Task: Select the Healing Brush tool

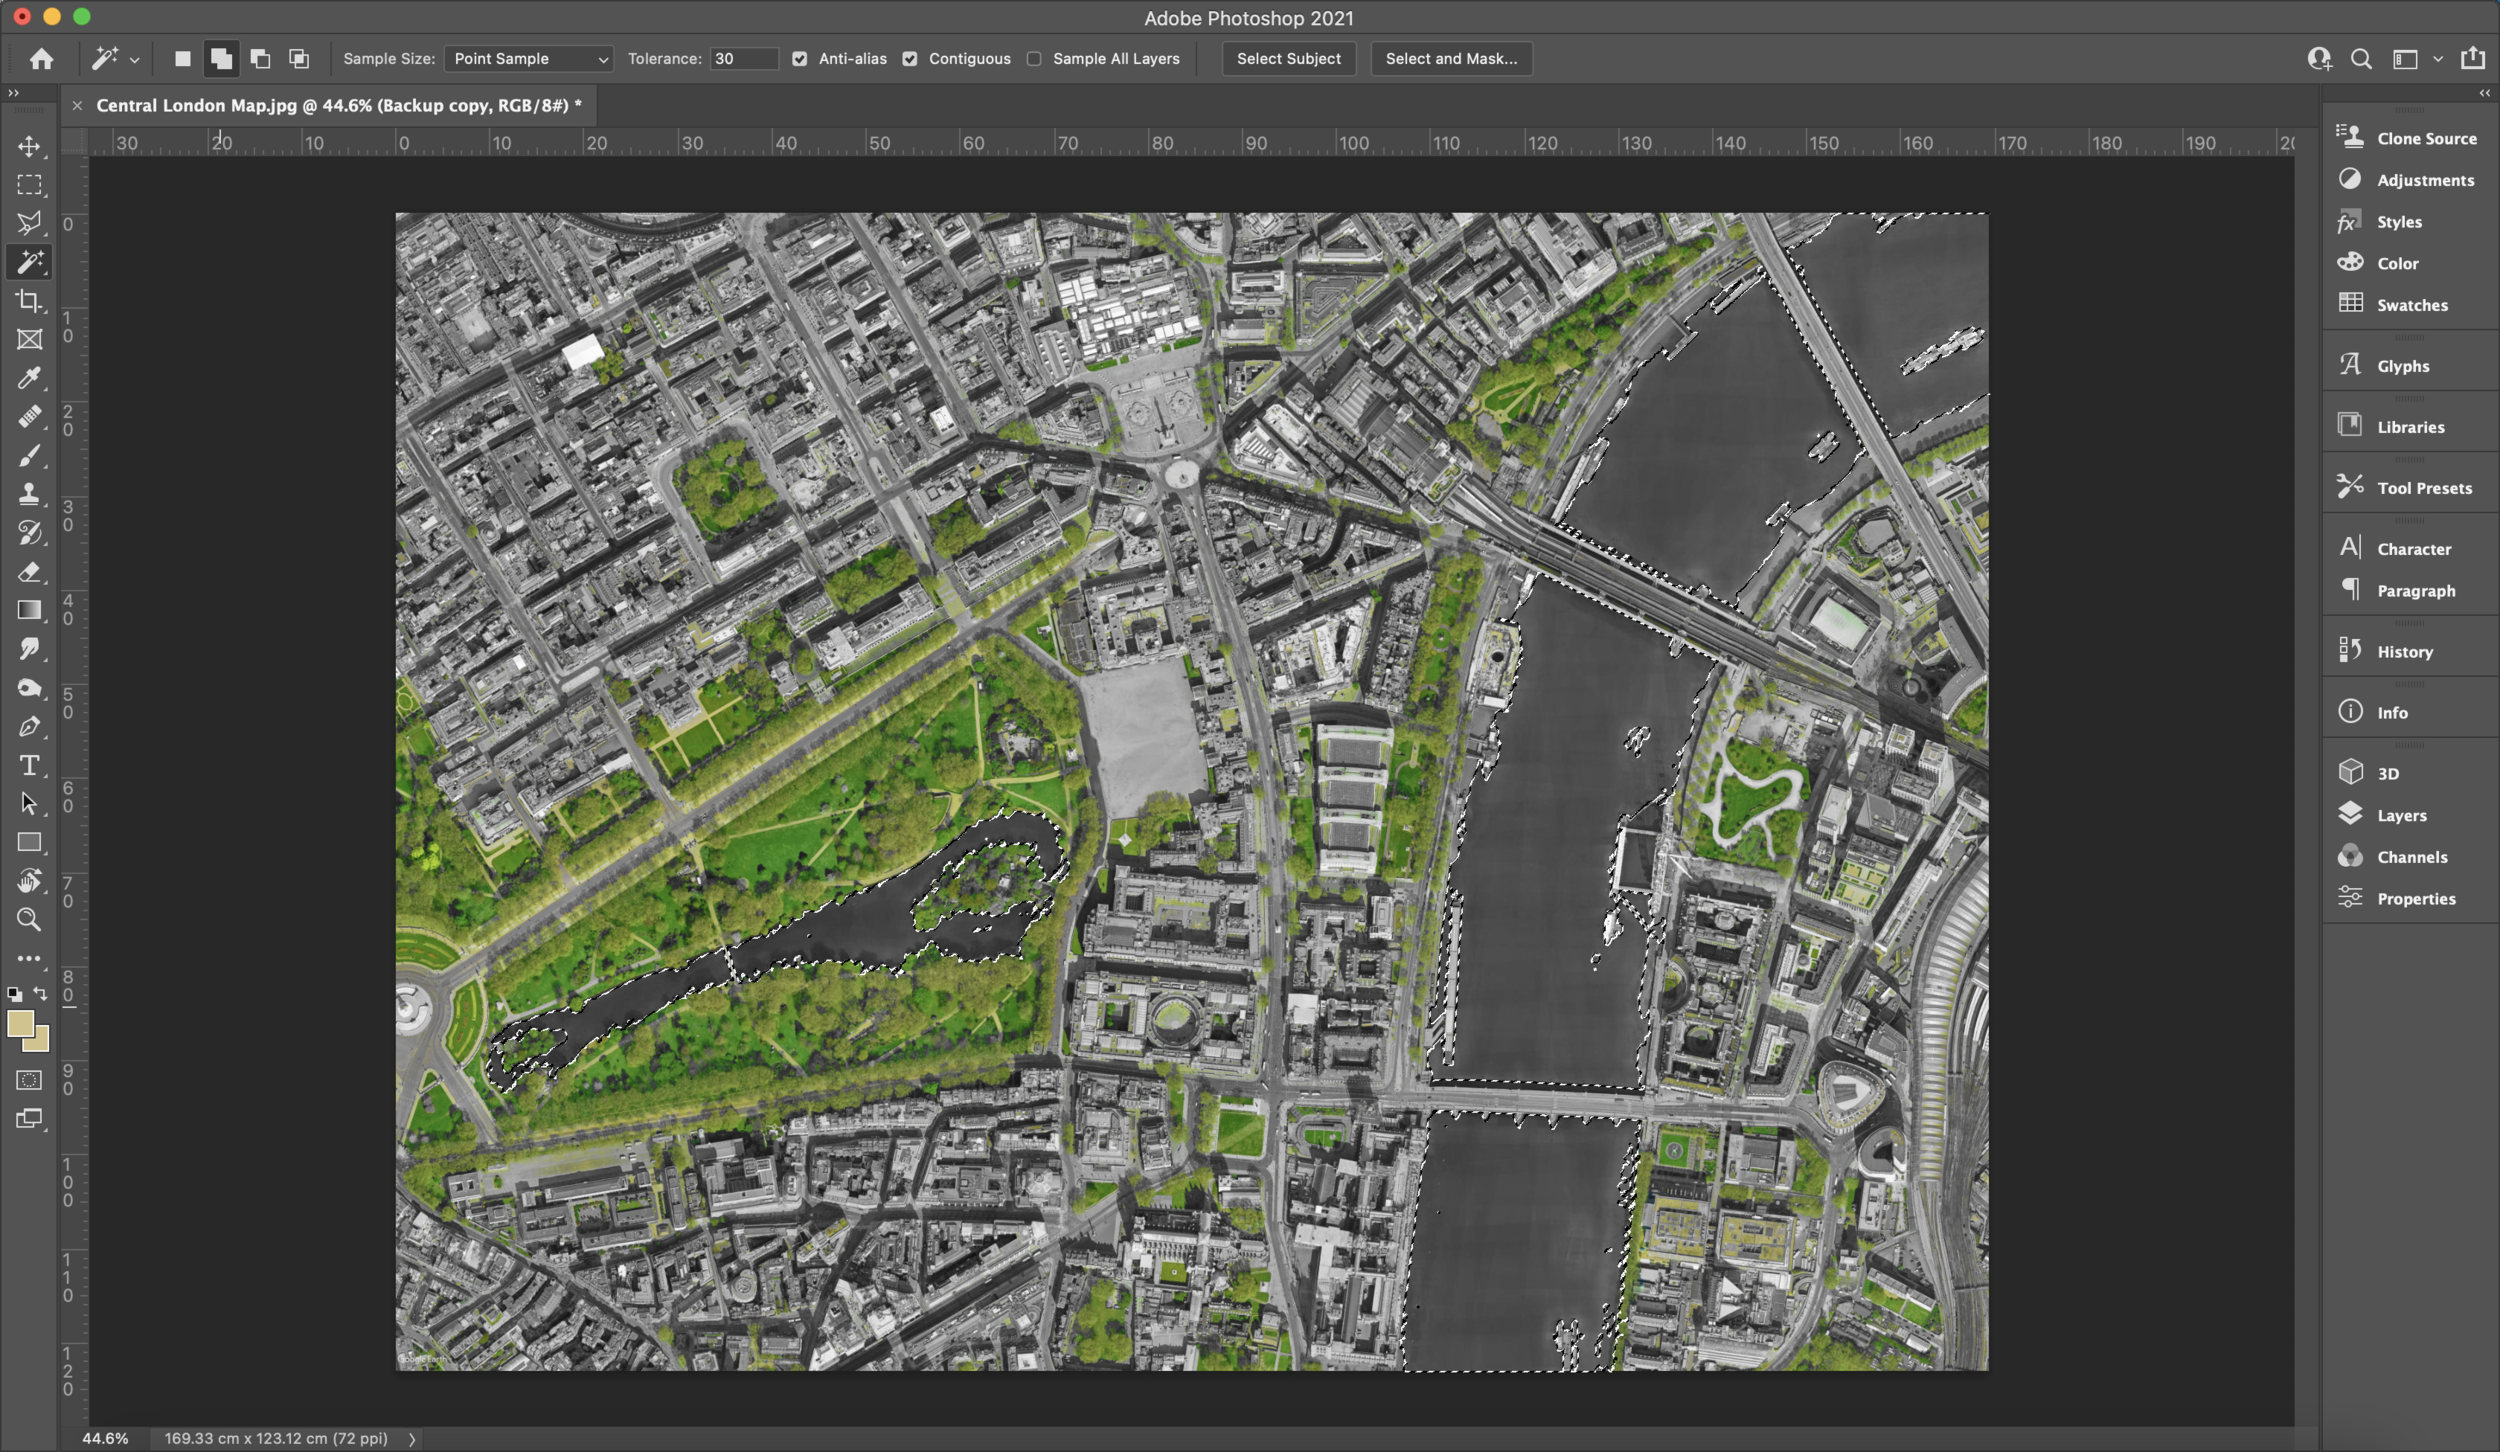Action: (29, 417)
